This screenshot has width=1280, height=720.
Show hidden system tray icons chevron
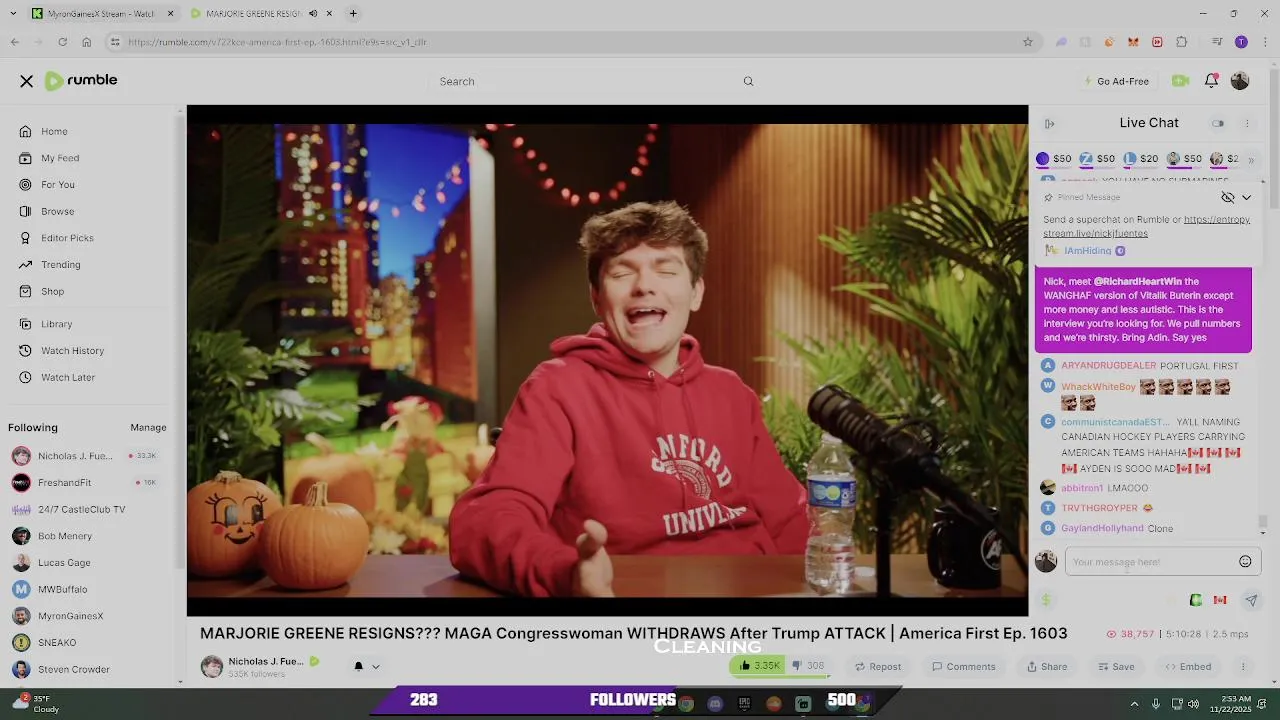[1134, 704]
